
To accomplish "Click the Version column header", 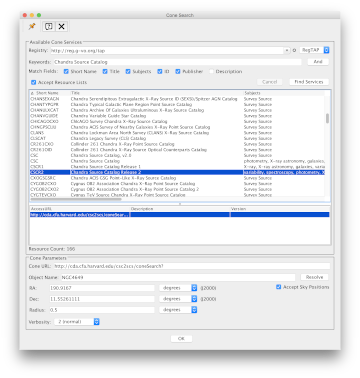I will click(280, 209).
